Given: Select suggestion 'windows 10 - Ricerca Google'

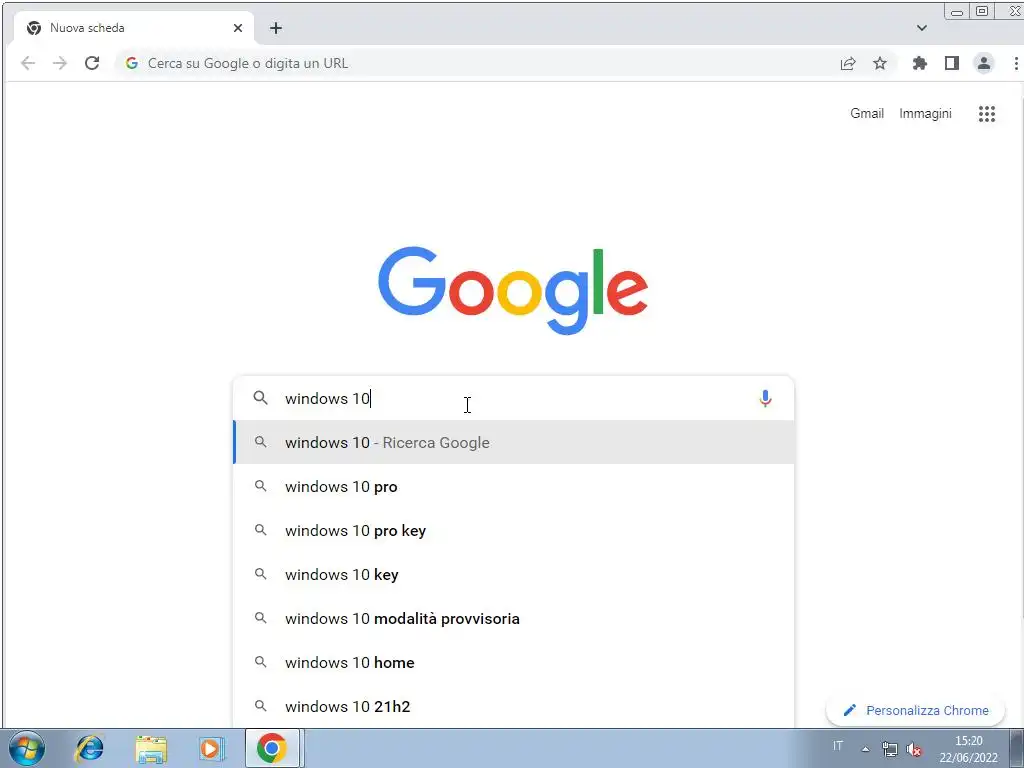Looking at the screenshot, I should [x=514, y=442].
